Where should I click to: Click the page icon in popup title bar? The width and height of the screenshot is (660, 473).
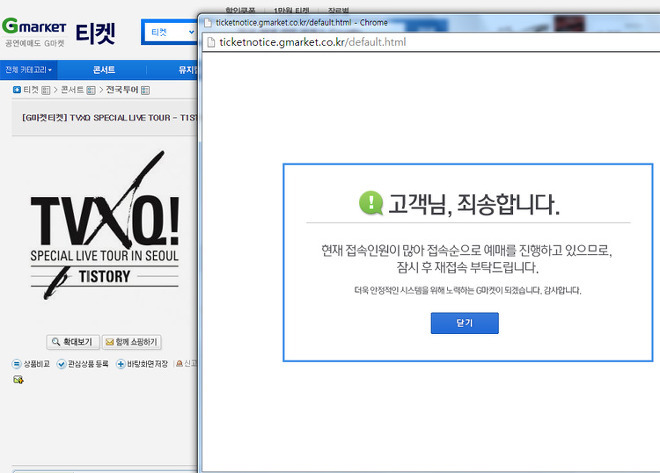(208, 23)
